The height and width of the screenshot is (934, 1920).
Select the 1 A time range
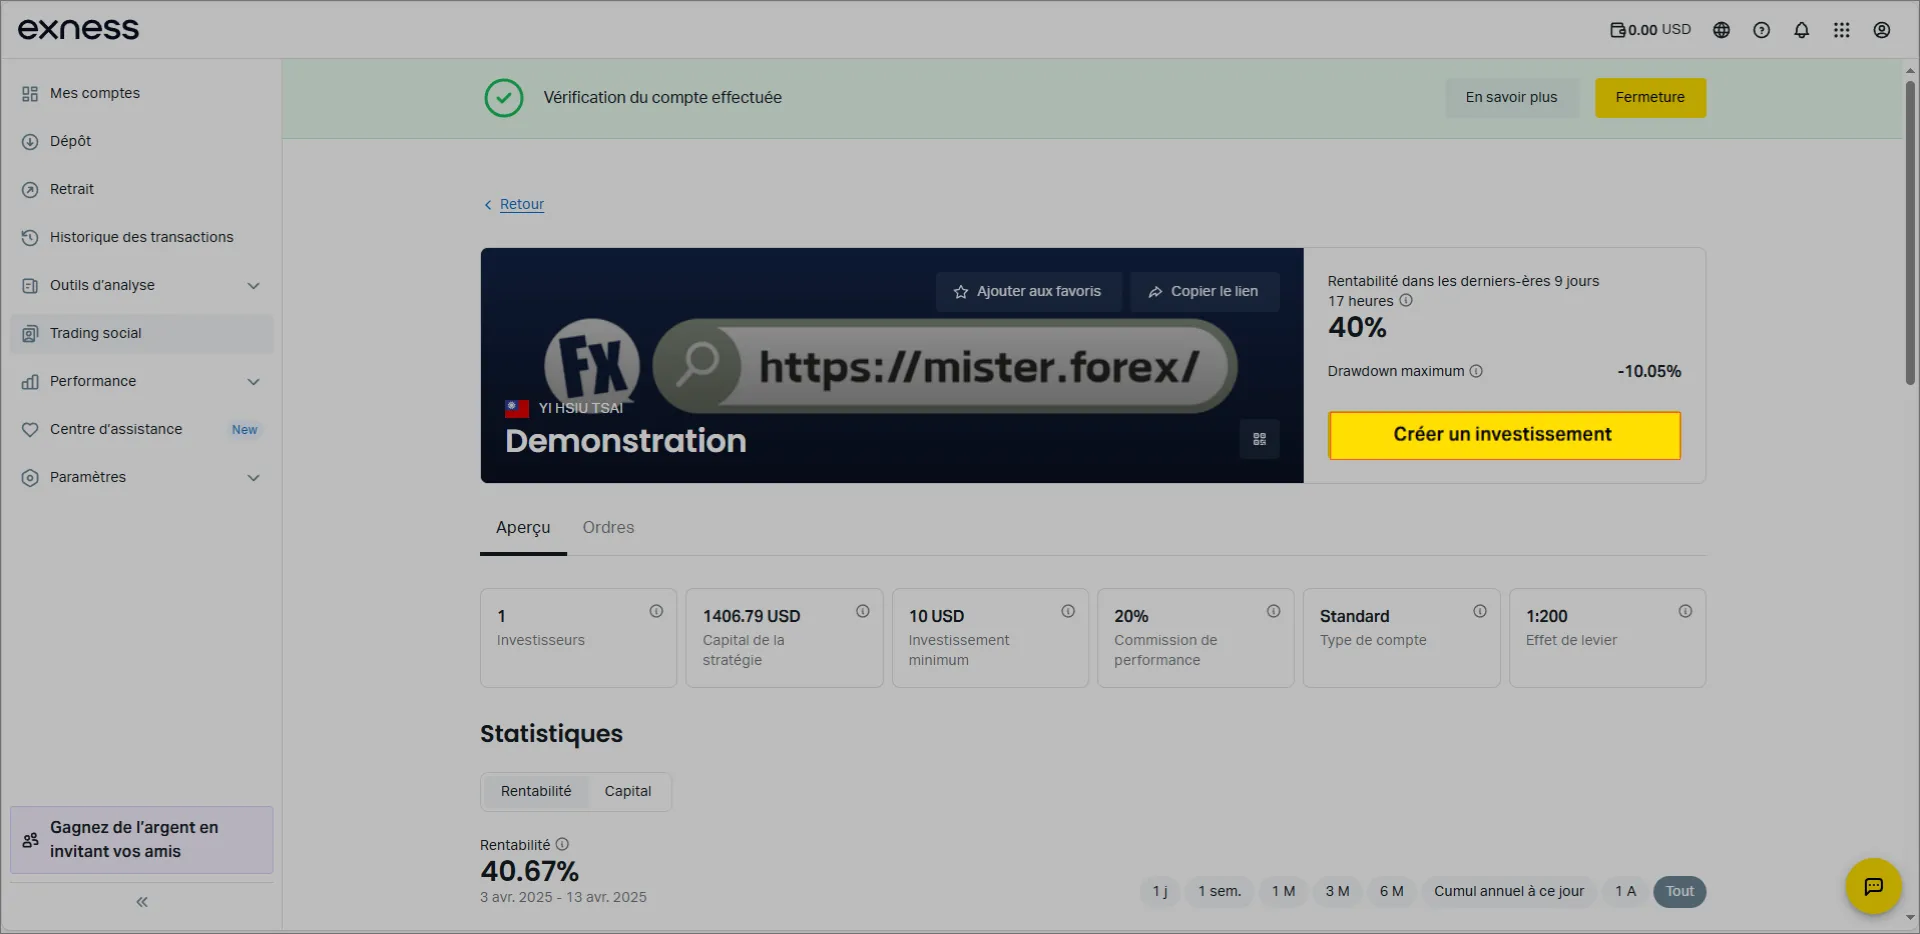1625,891
